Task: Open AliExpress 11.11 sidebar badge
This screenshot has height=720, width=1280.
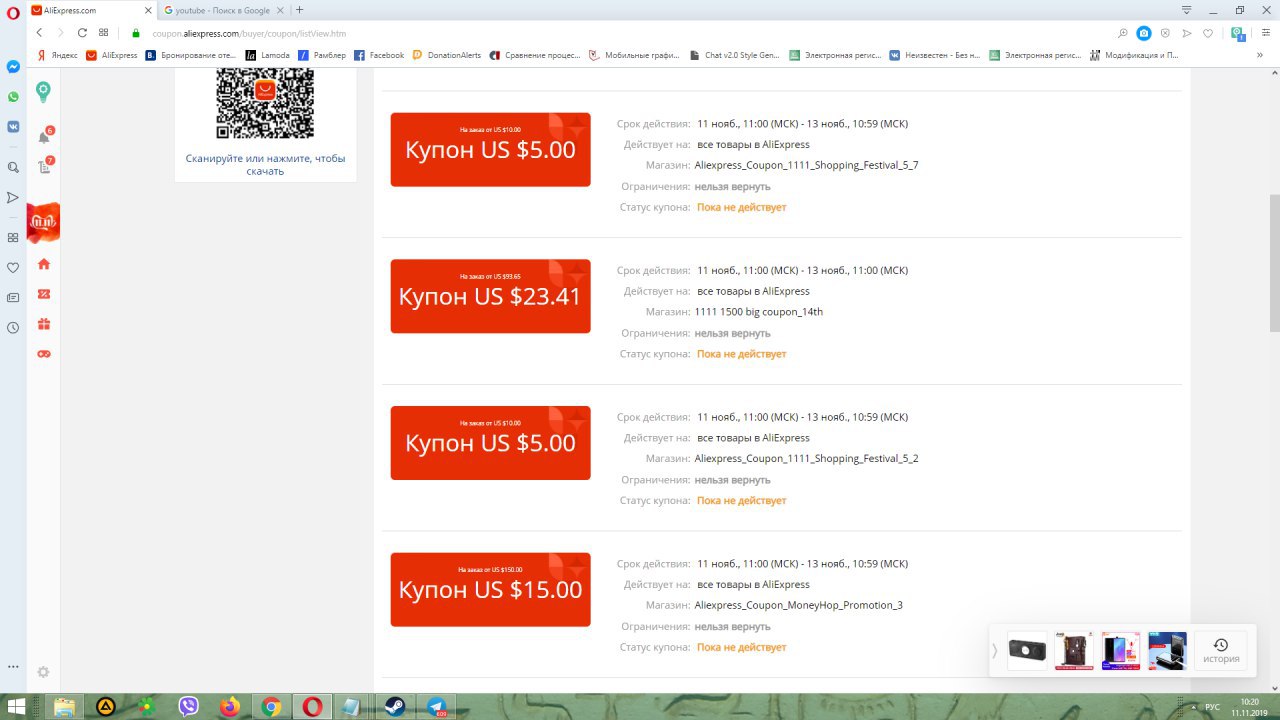Action: tap(44, 222)
